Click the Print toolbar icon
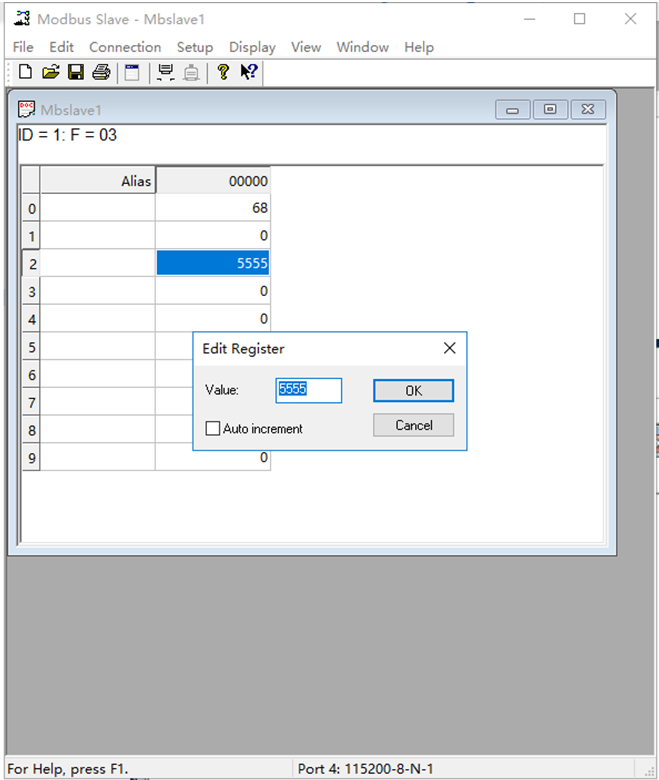Viewport: 659px width, 780px height. tap(100, 72)
